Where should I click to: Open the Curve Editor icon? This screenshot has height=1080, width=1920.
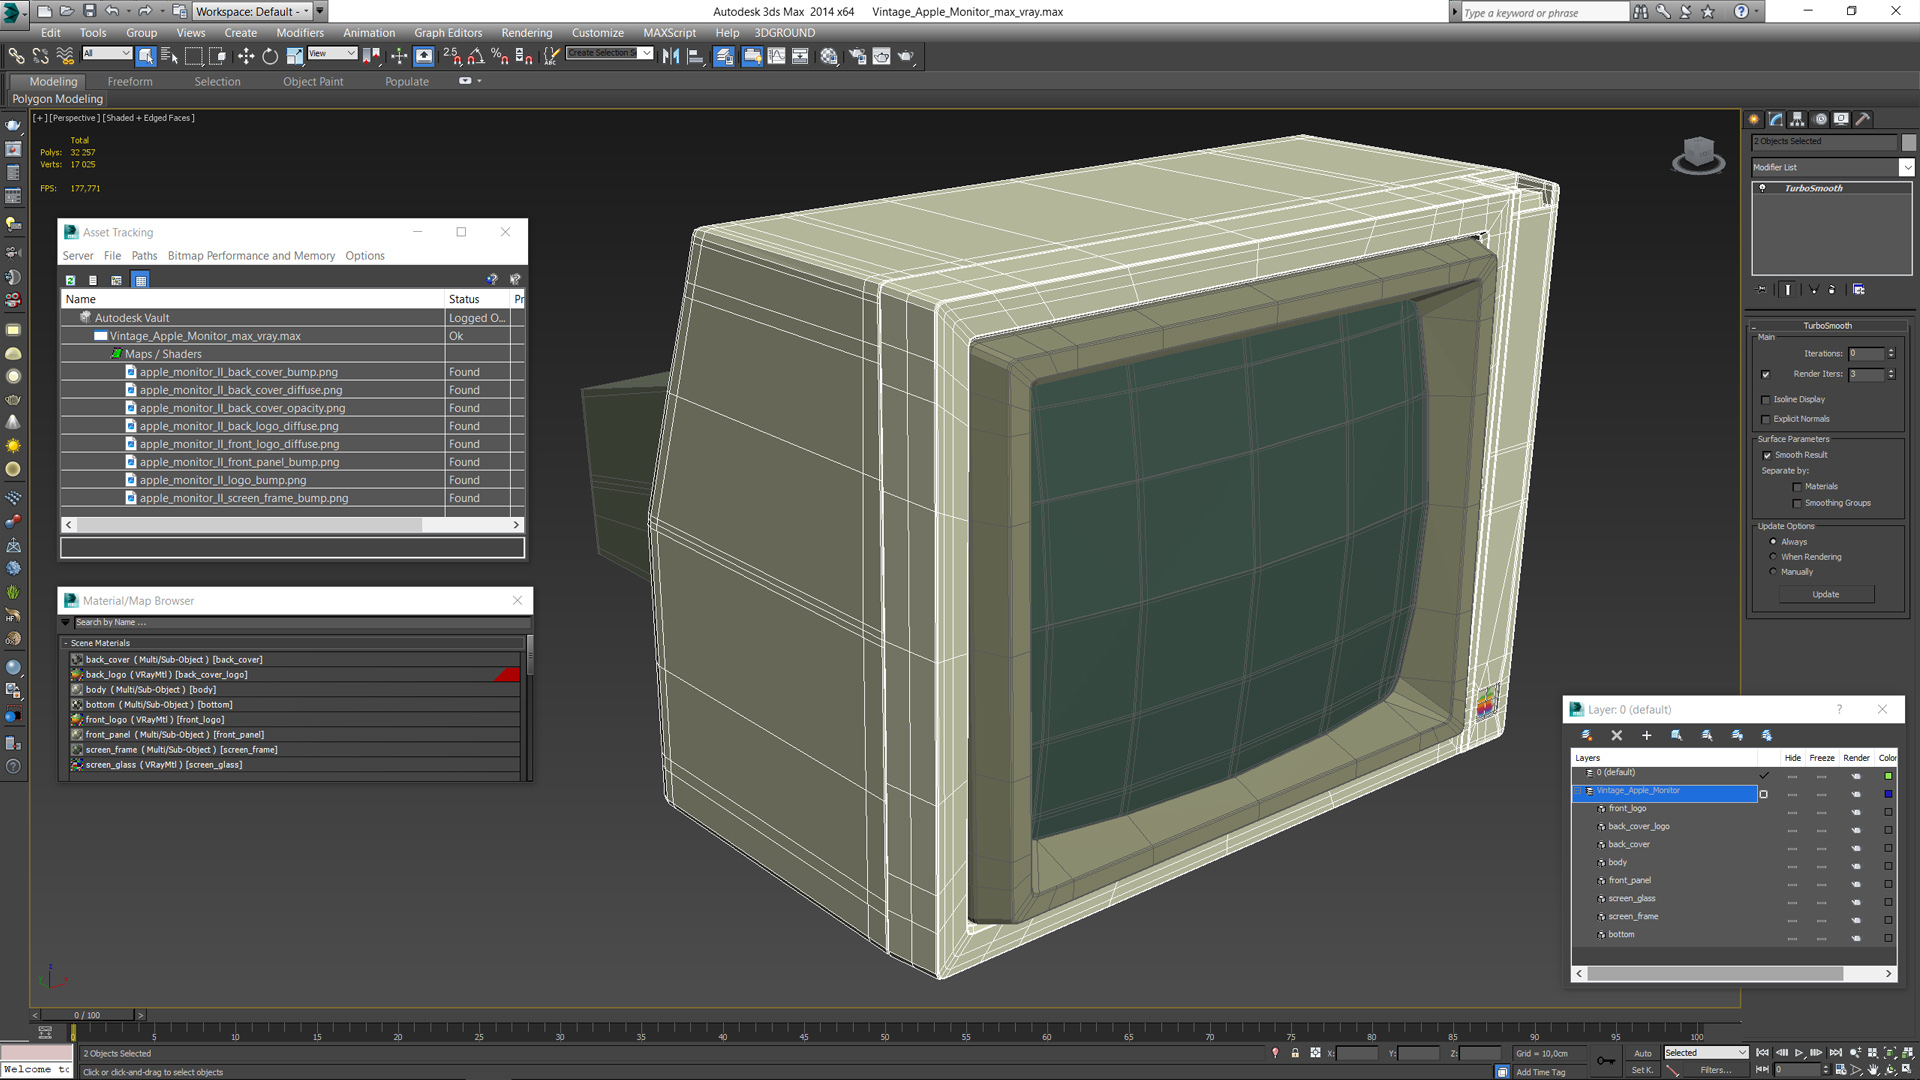coord(776,56)
